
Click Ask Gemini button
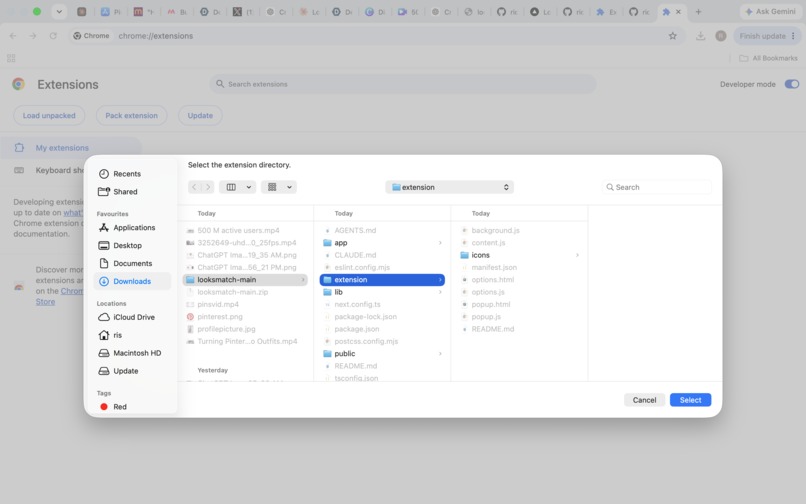click(770, 11)
